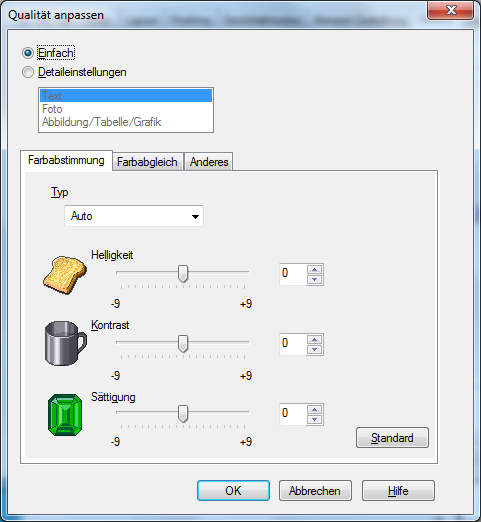Click the green emerald icon beside Sättigung
This screenshot has width=481, height=522.
[x=65, y=415]
